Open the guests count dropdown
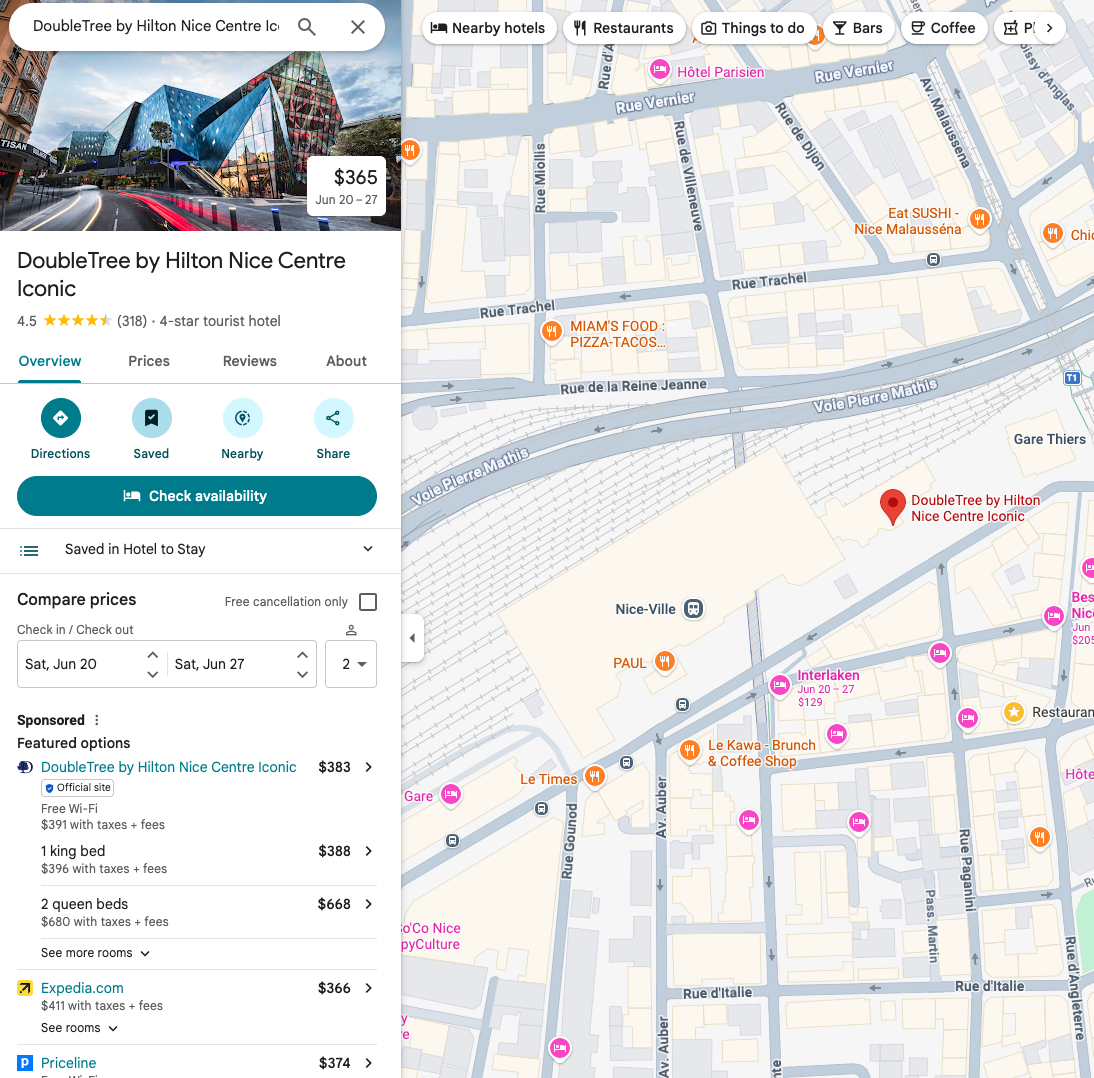The width and height of the screenshot is (1094, 1078). tap(351, 664)
